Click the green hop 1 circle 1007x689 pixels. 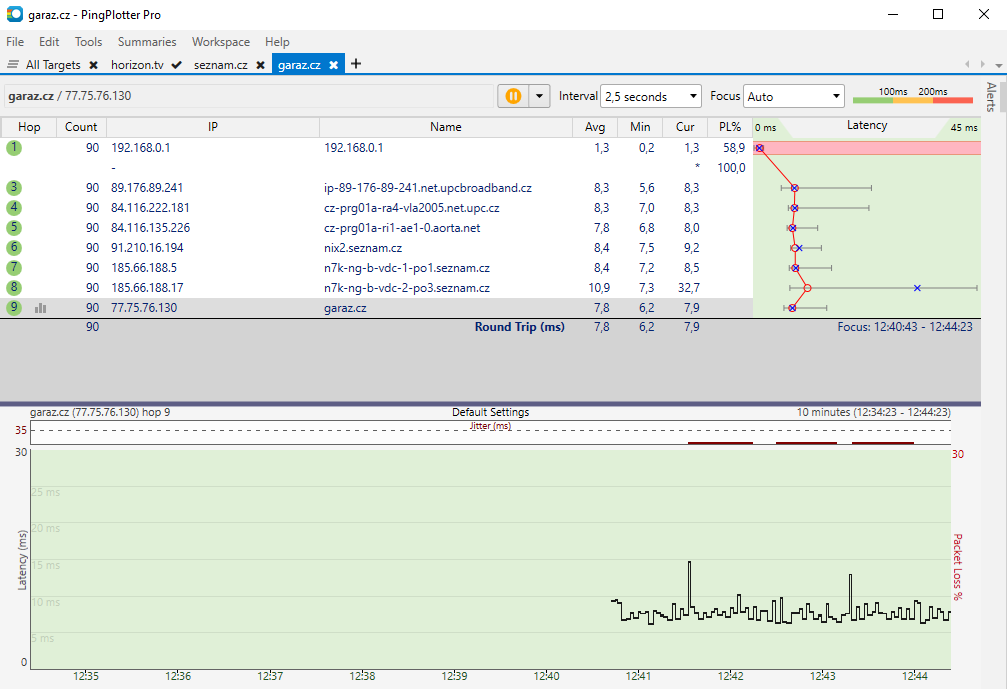coord(14,147)
